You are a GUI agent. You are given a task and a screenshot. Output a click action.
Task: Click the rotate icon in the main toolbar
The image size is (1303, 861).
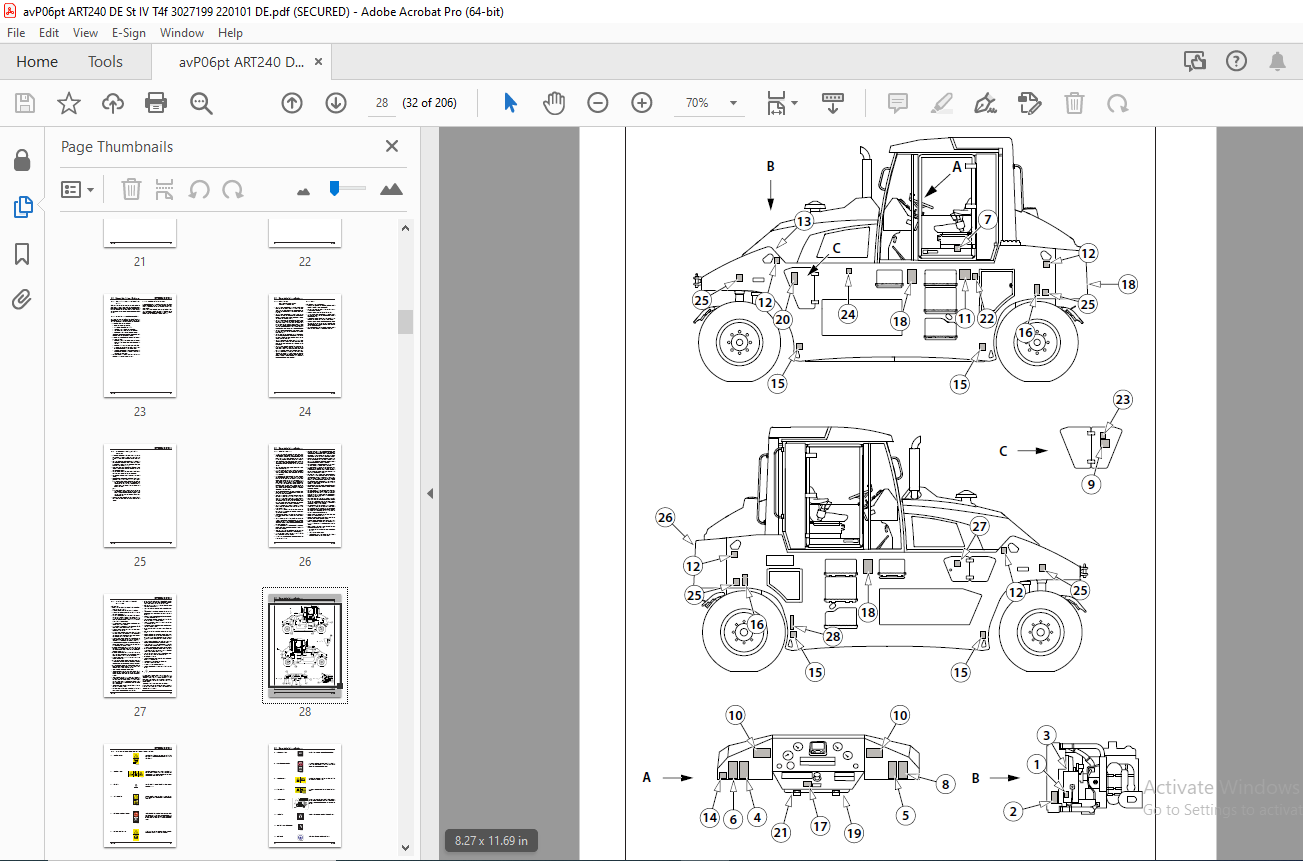pos(1118,103)
